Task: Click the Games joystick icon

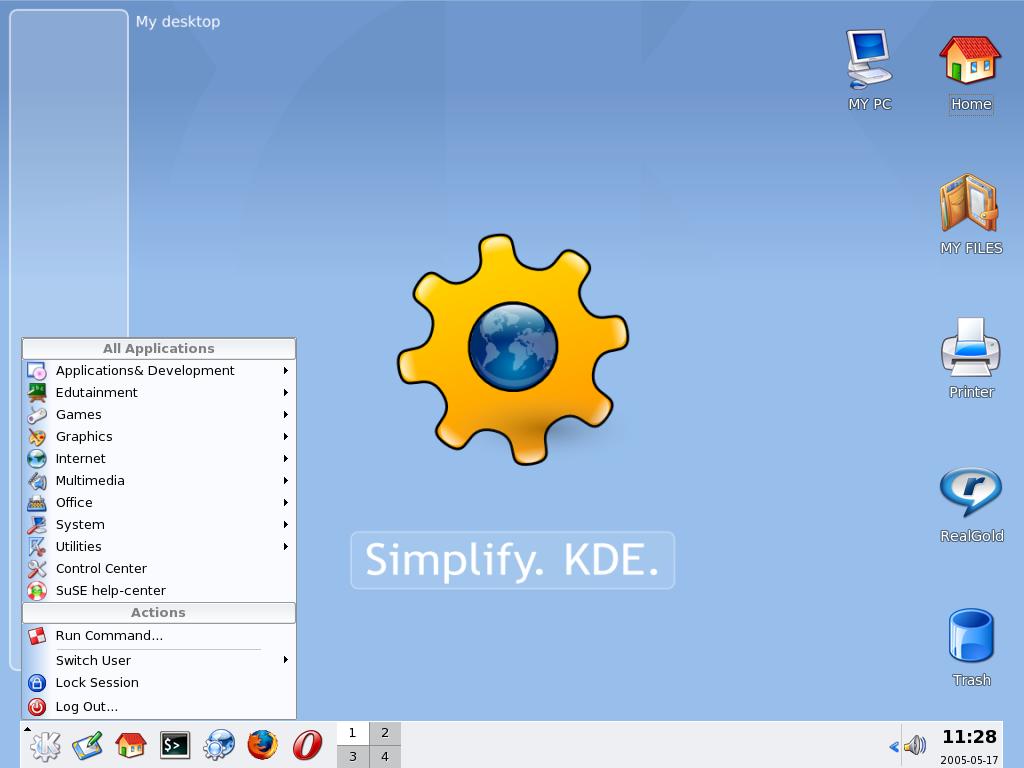Action: click(x=37, y=415)
